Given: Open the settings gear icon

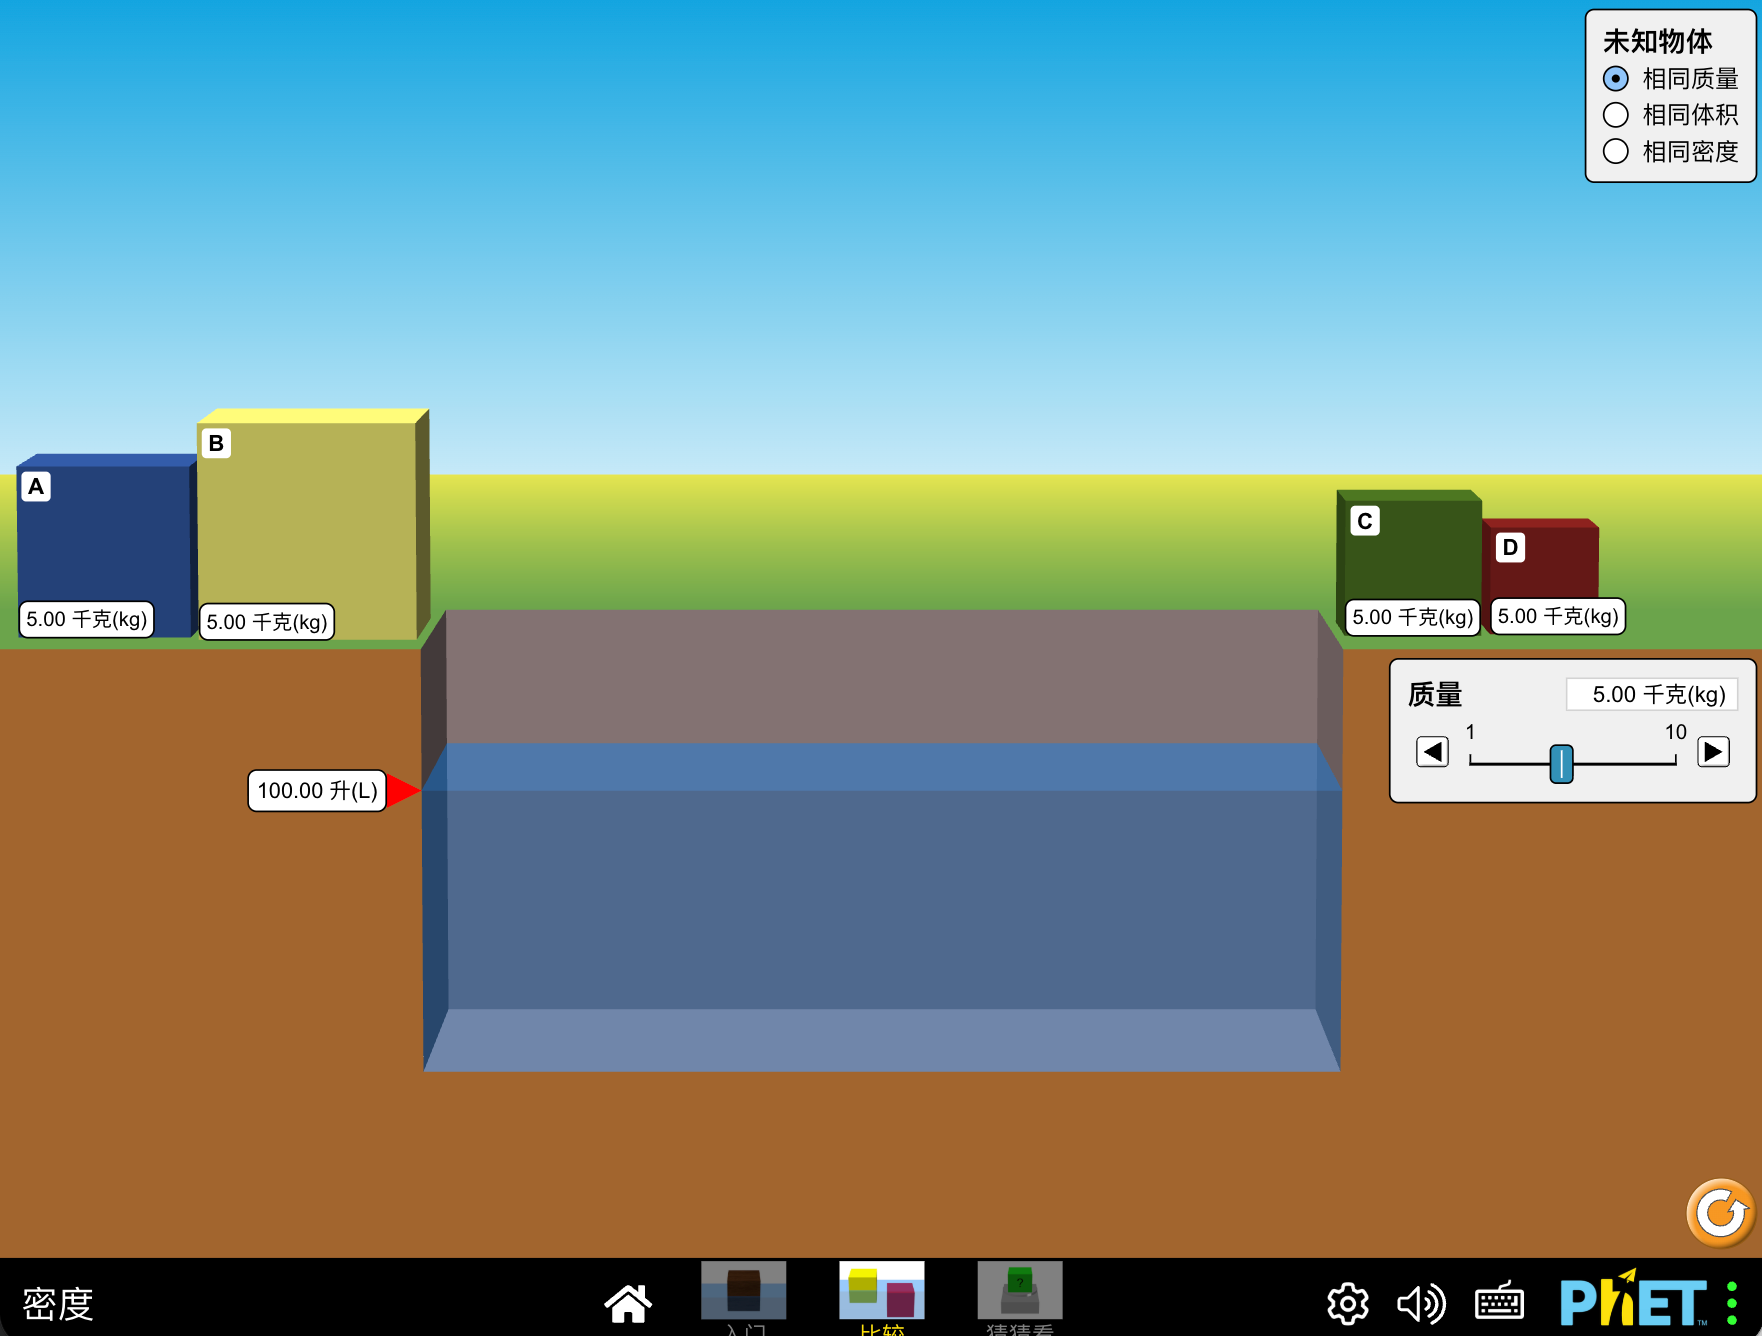Looking at the screenshot, I should click(x=1347, y=1303).
